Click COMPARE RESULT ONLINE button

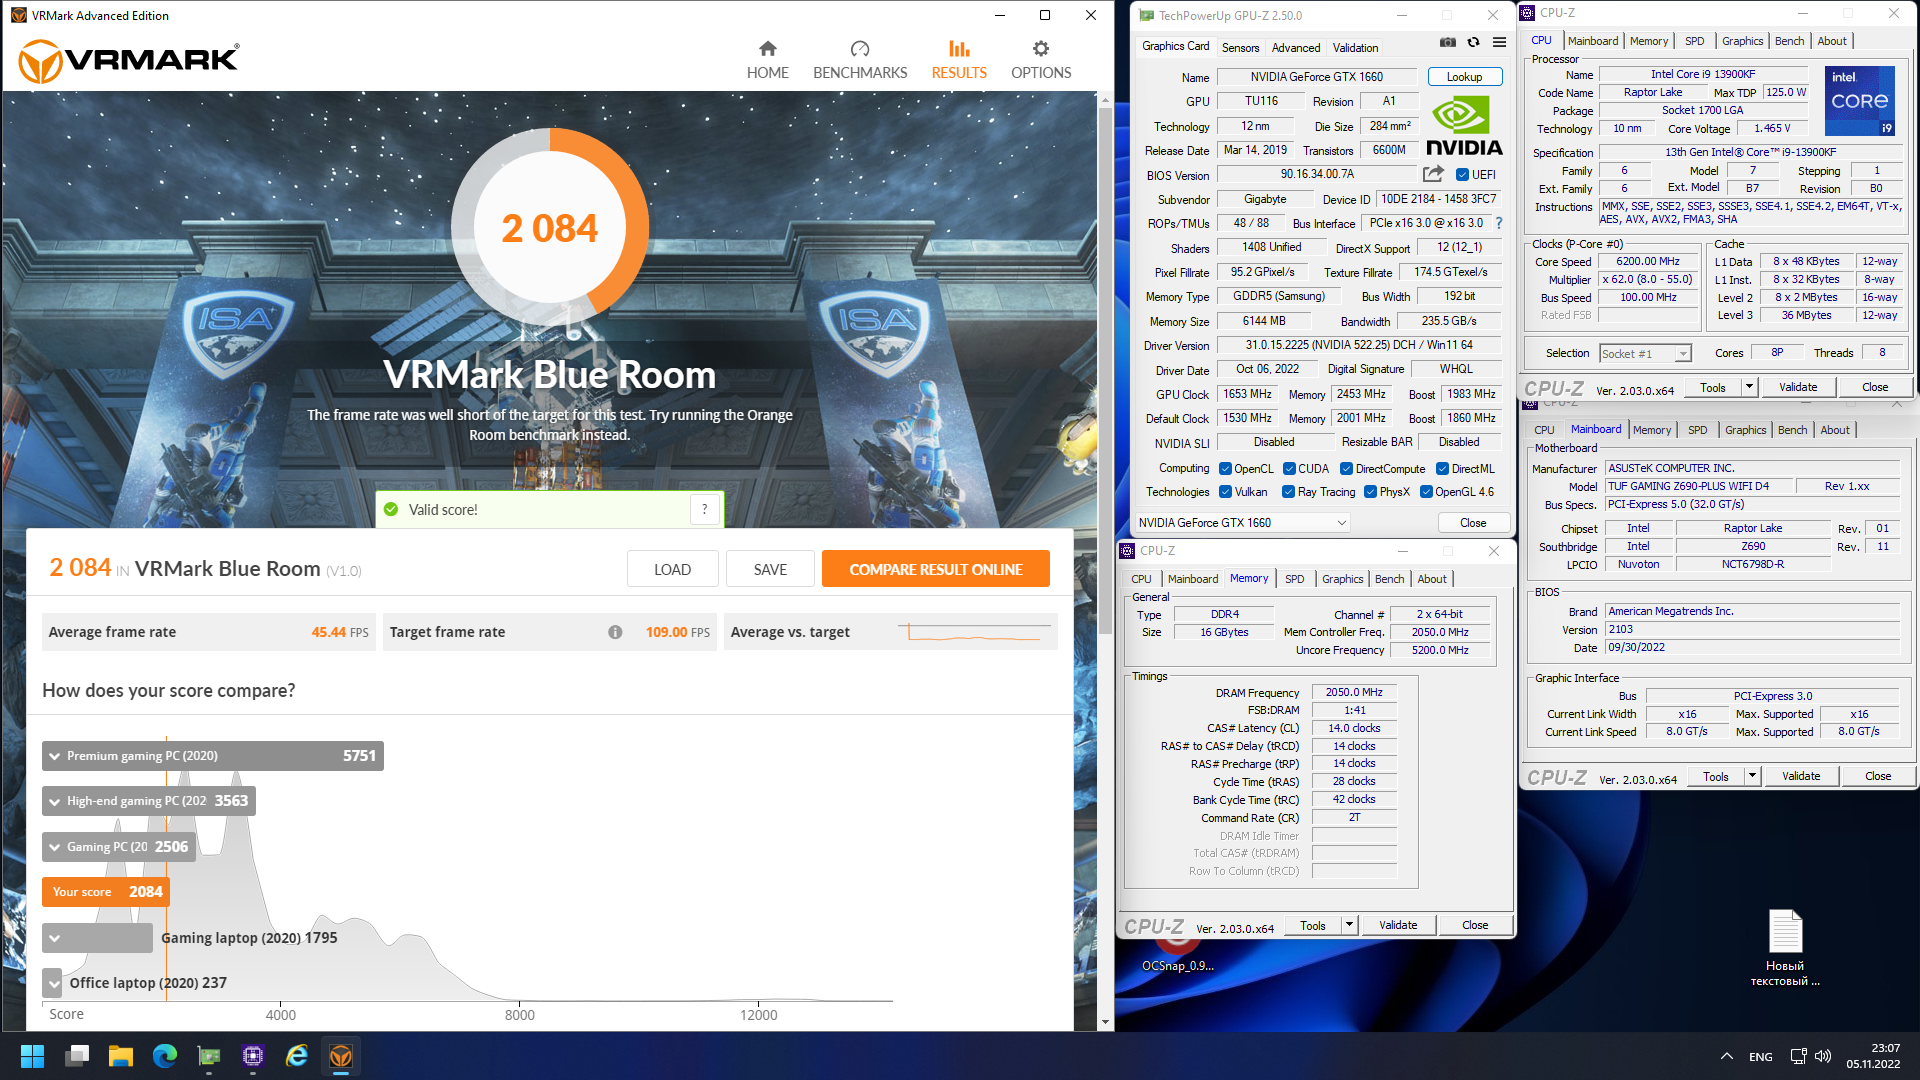coord(935,569)
